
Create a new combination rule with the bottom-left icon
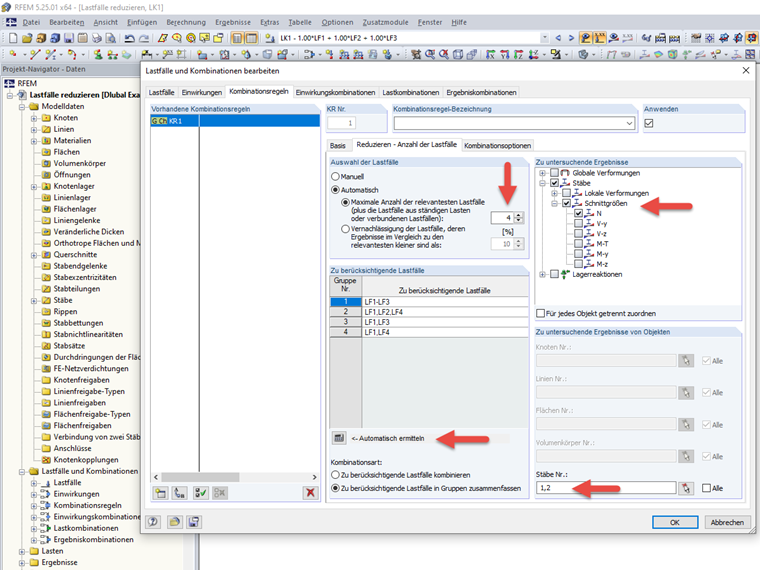tap(160, 493)
